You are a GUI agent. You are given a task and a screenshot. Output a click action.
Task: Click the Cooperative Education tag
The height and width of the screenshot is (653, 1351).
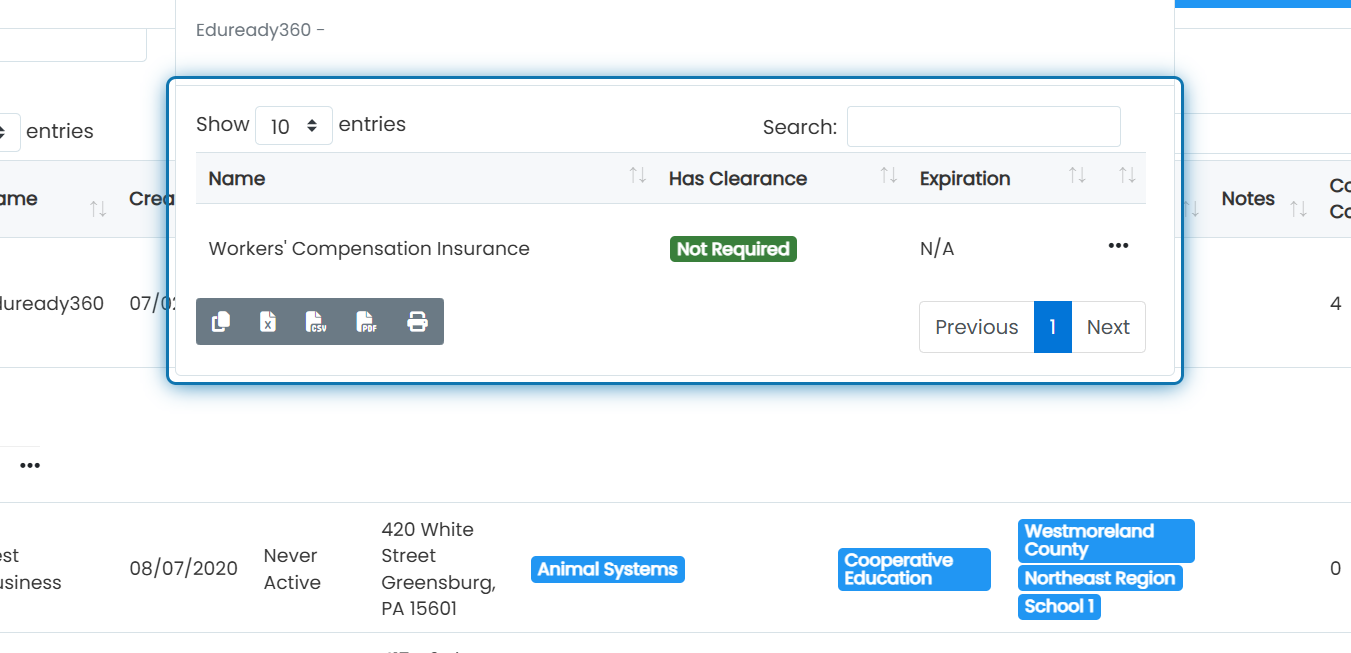pos(914,569)
